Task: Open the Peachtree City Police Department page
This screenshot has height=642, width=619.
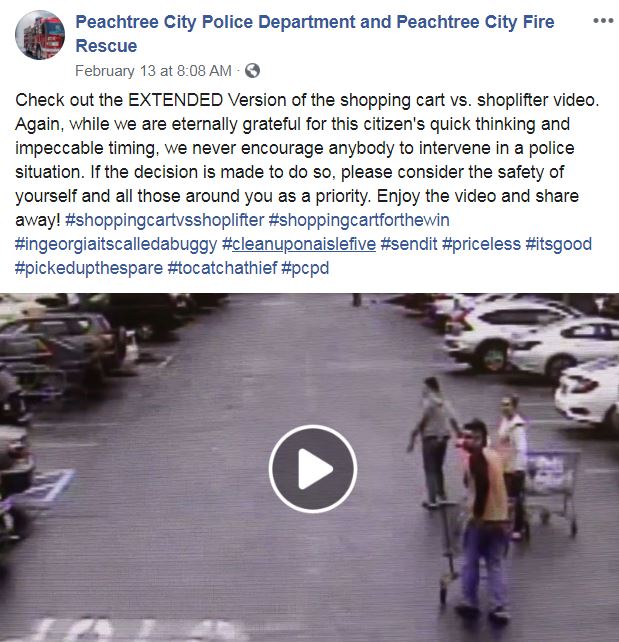Action: (x=315, y=34)
